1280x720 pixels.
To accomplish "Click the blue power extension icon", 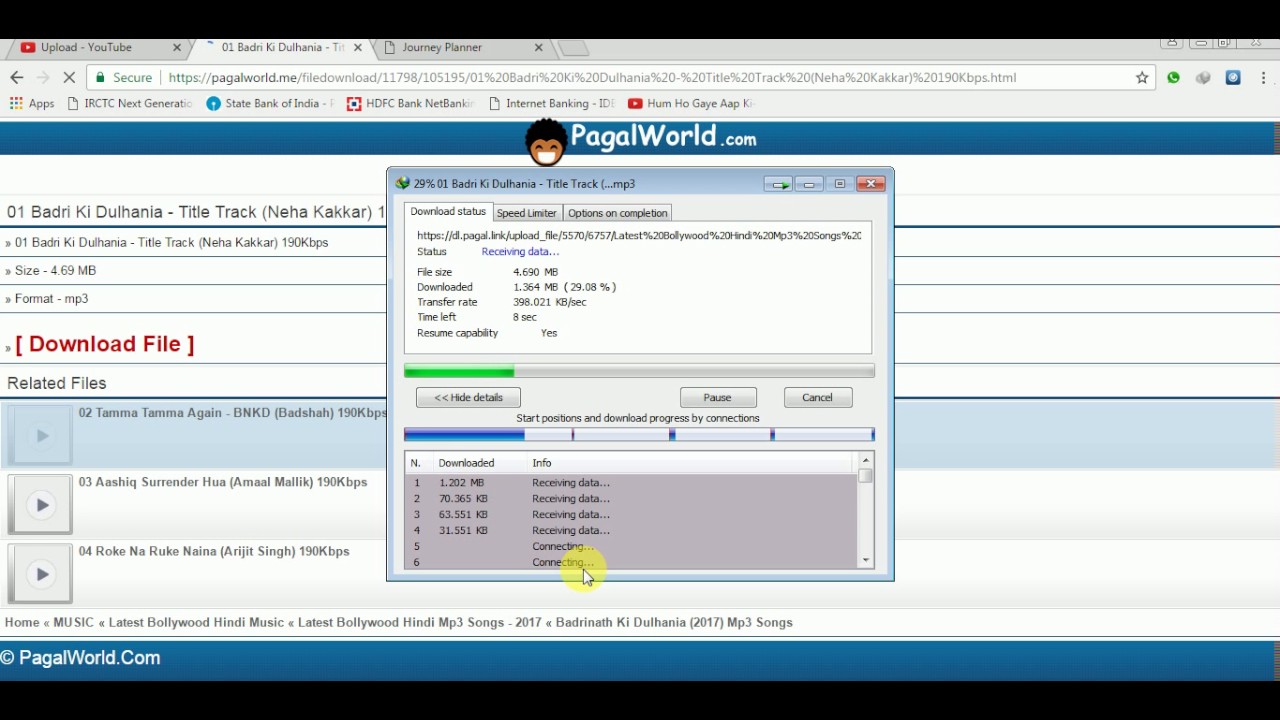I will (x=1233, y=77).
